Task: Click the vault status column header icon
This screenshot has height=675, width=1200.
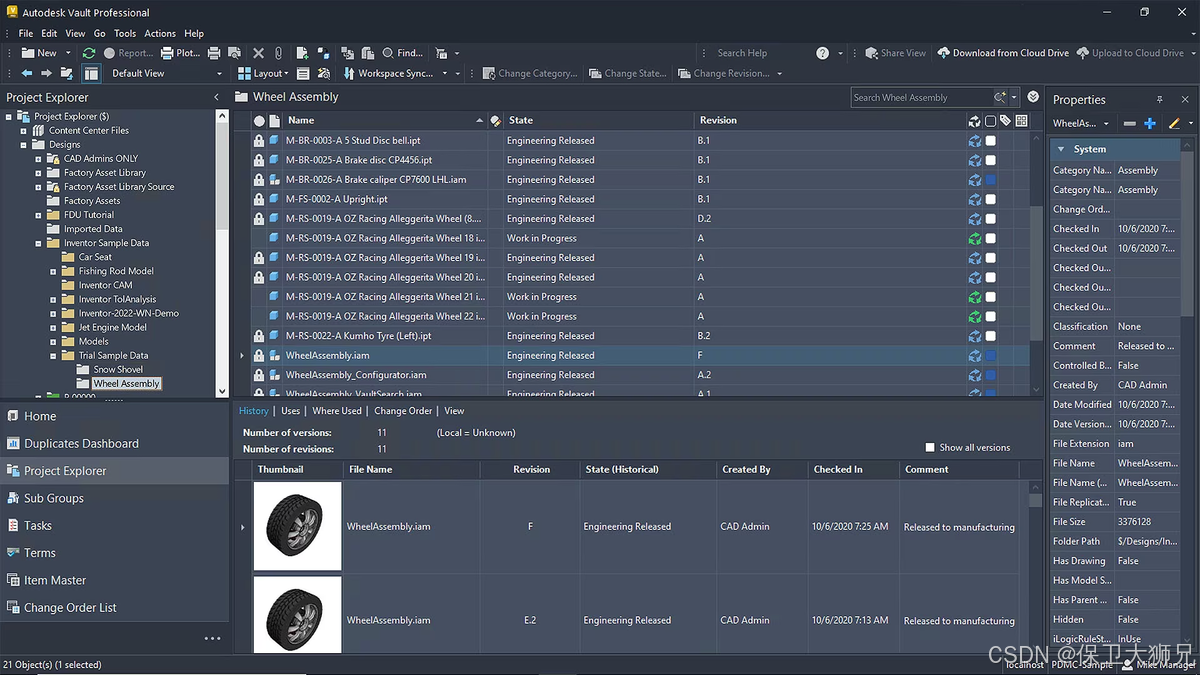Action: tap(975, 120)
